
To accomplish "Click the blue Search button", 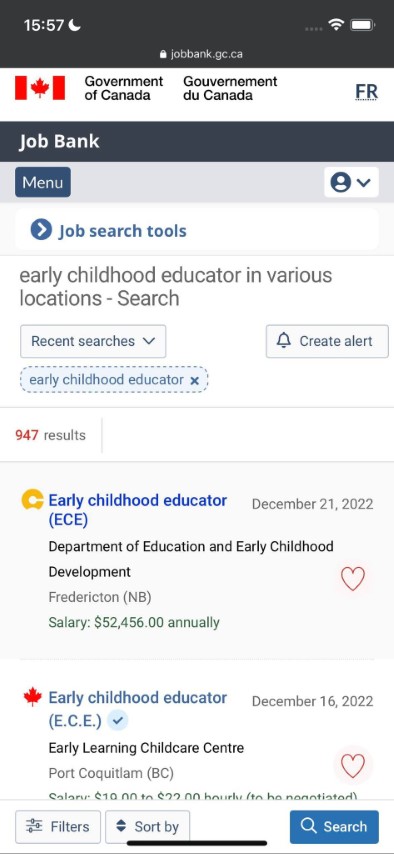I will (334, 827).
